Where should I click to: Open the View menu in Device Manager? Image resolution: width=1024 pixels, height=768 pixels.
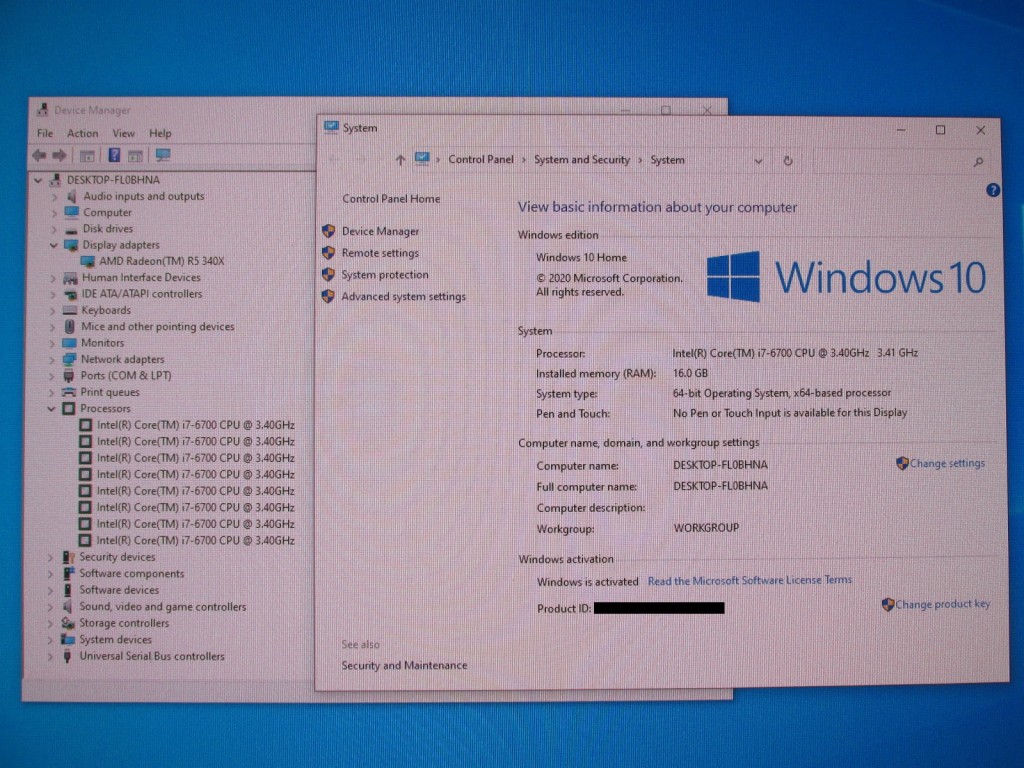[123, 133]
